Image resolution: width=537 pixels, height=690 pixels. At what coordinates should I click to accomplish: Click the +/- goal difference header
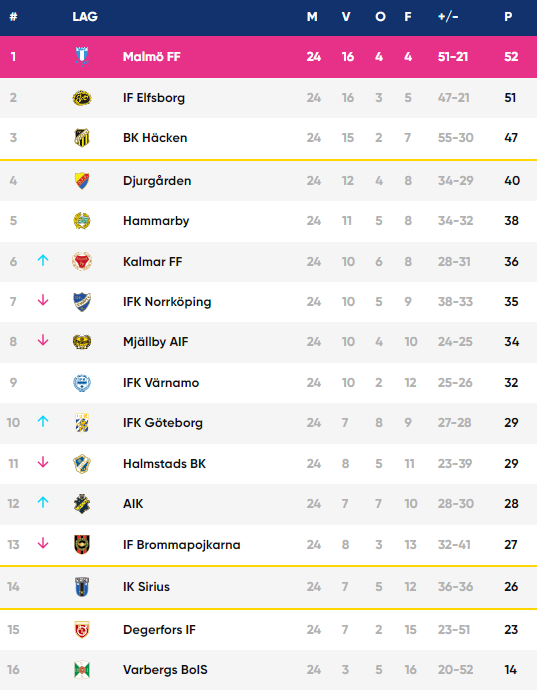click(448, 17)
